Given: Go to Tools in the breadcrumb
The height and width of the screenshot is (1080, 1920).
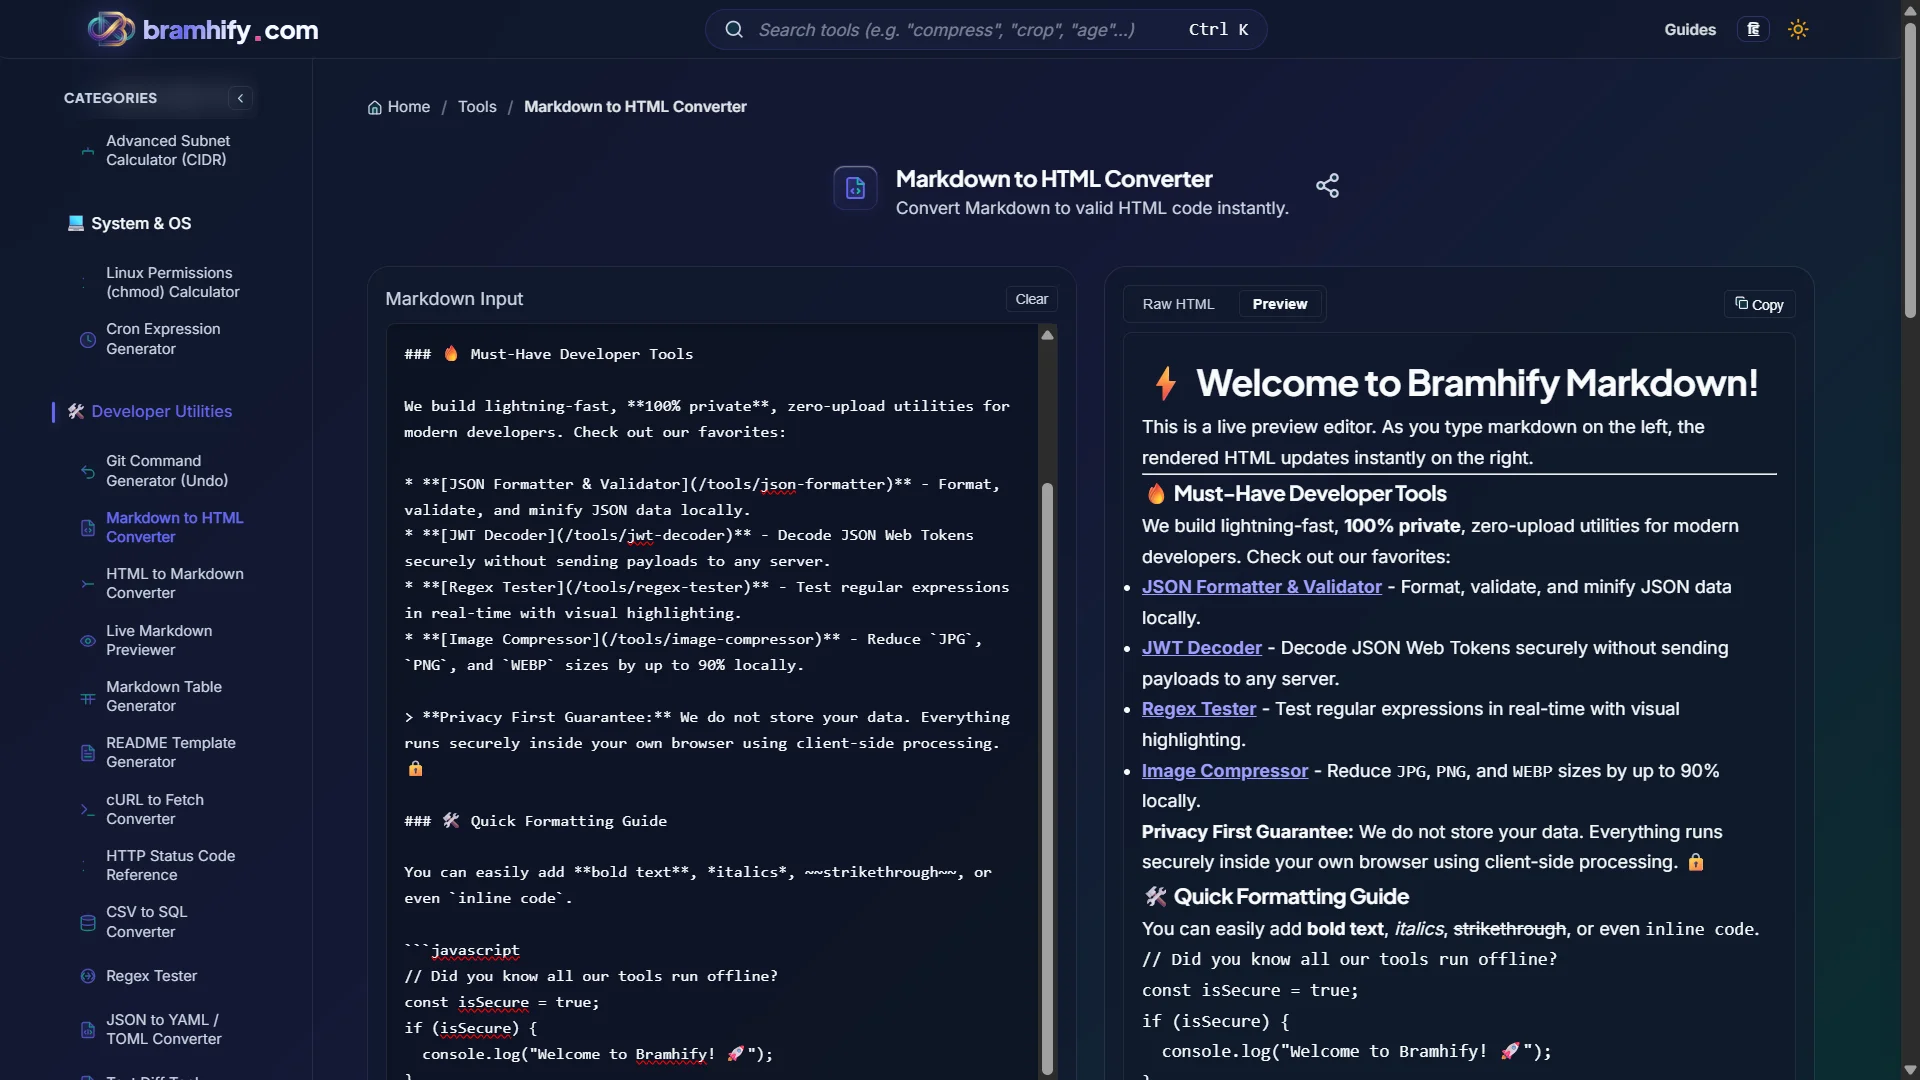Looking at the screenshot, I should pos(477,107).
